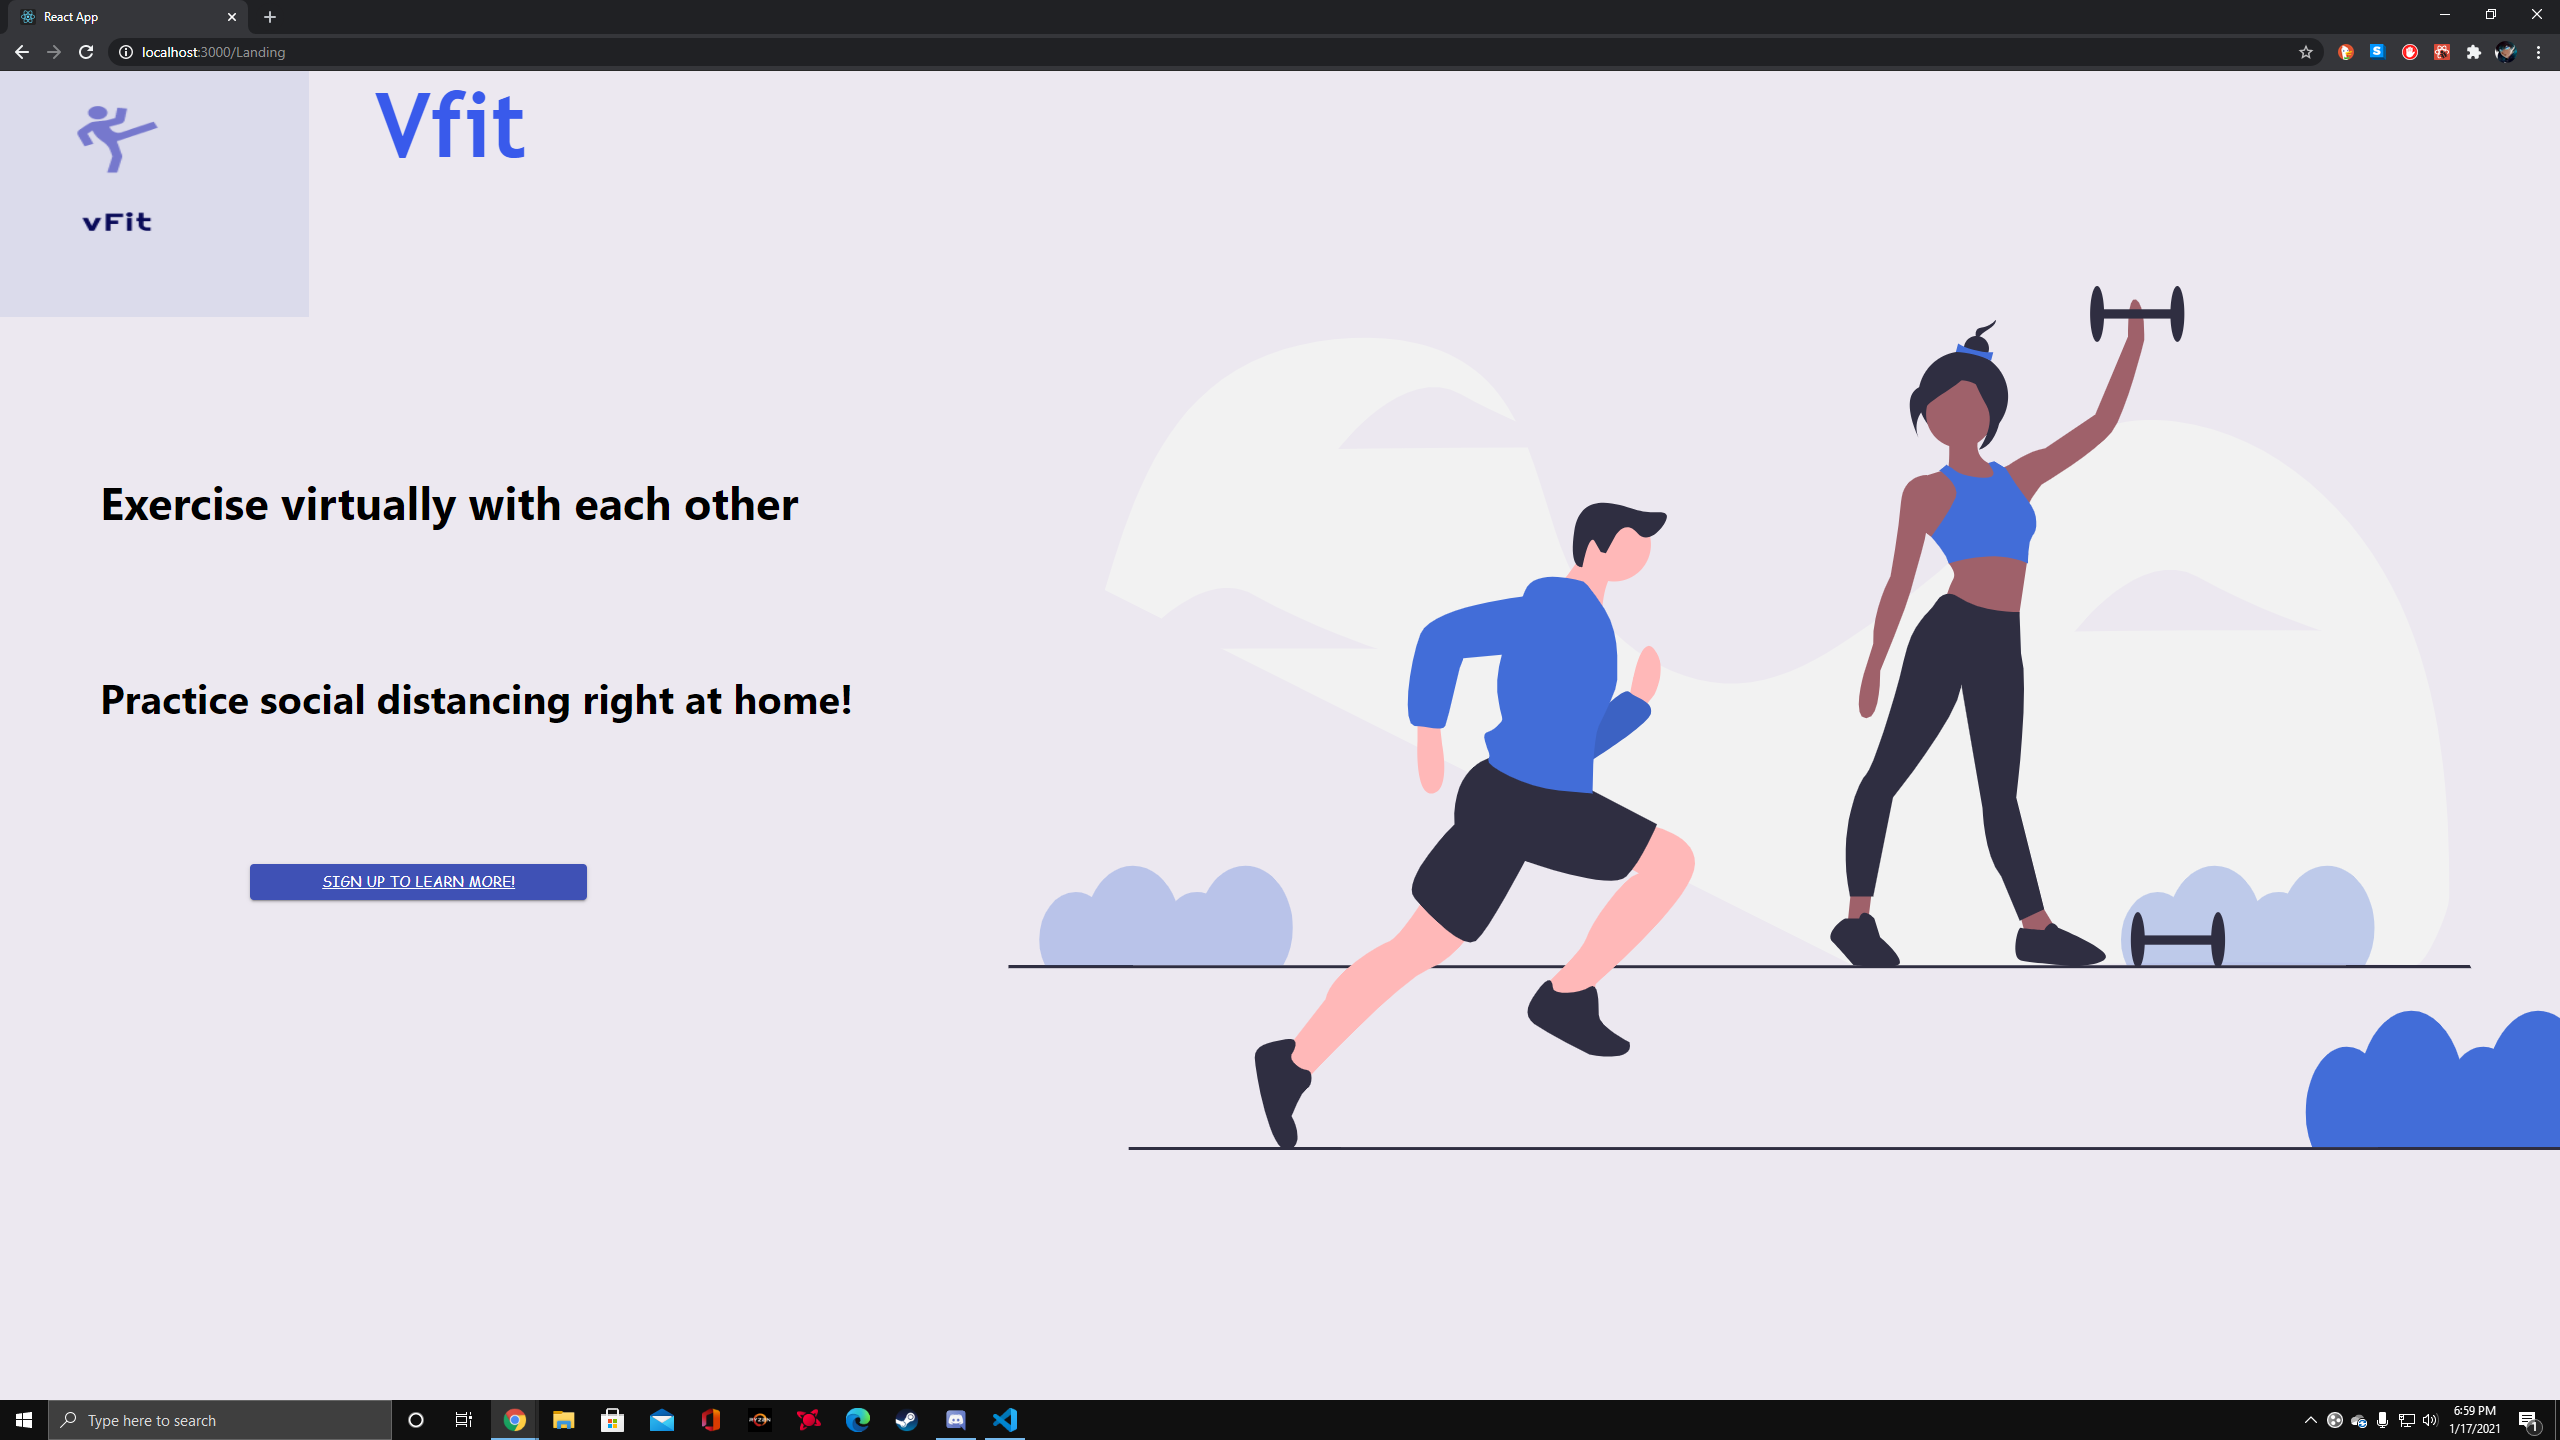The height and width of the screenshot is (1440, 2560).
Task: Open a new browser tab
Action: click(270, 17)
